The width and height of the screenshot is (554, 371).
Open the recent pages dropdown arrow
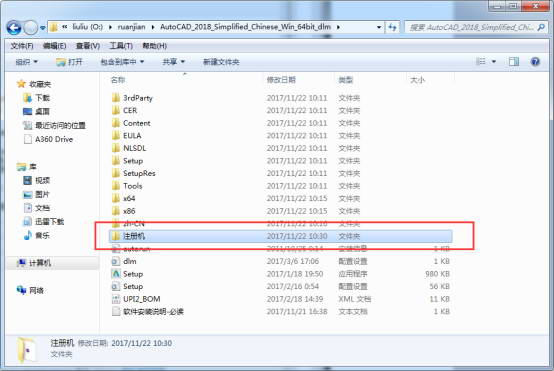[42, 28]
